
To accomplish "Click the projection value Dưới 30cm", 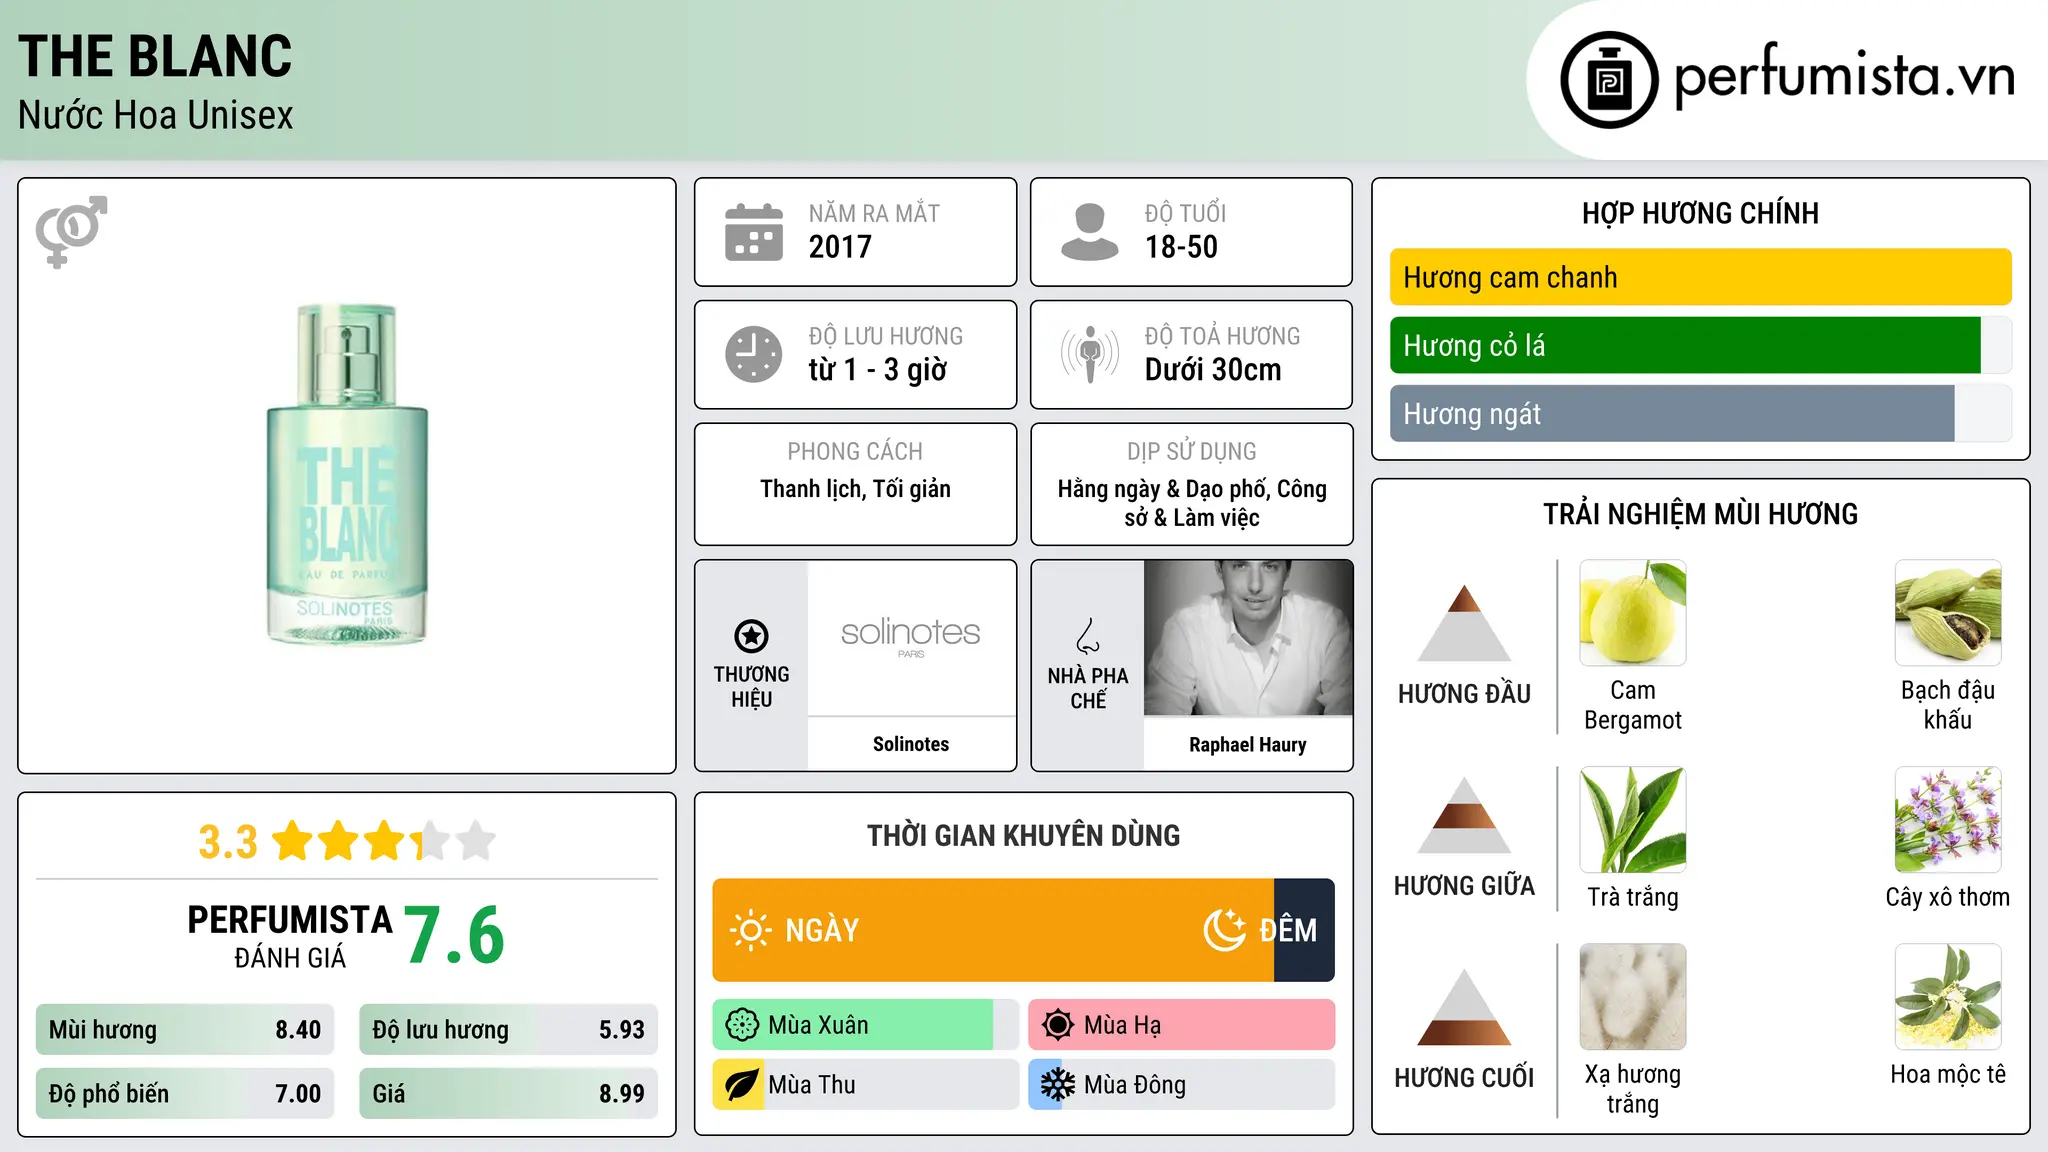I will [x=1213, y=370].
